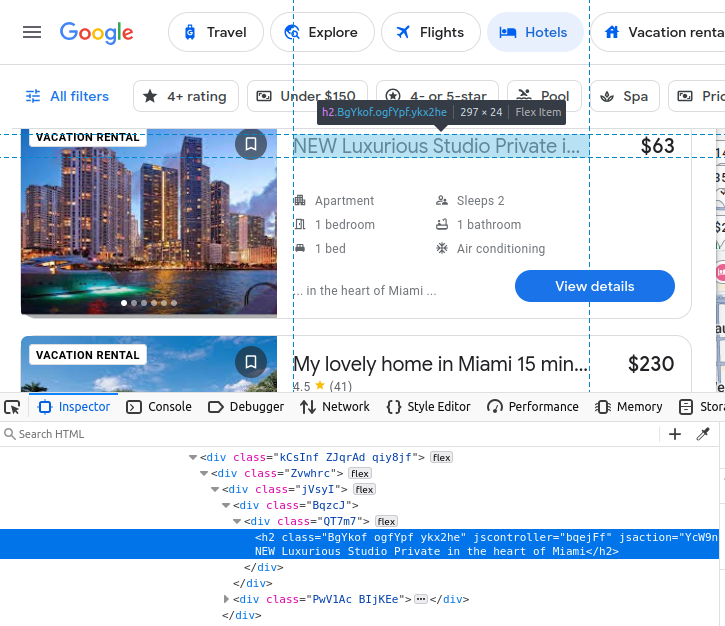The width and height of the screenshot is (725, 626).
Task: Click the View details button
Action: [594, 286]
